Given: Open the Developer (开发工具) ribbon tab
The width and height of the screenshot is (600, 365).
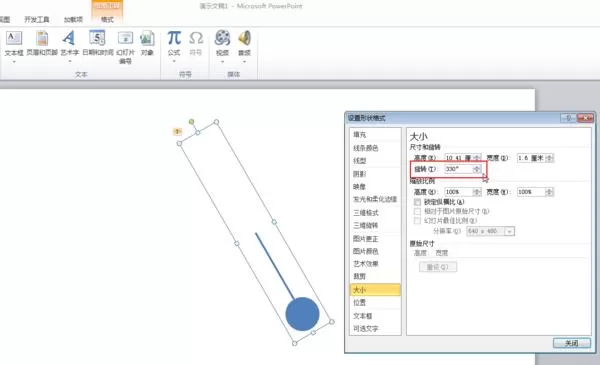Looking at the screenshot, I should 37,19.
